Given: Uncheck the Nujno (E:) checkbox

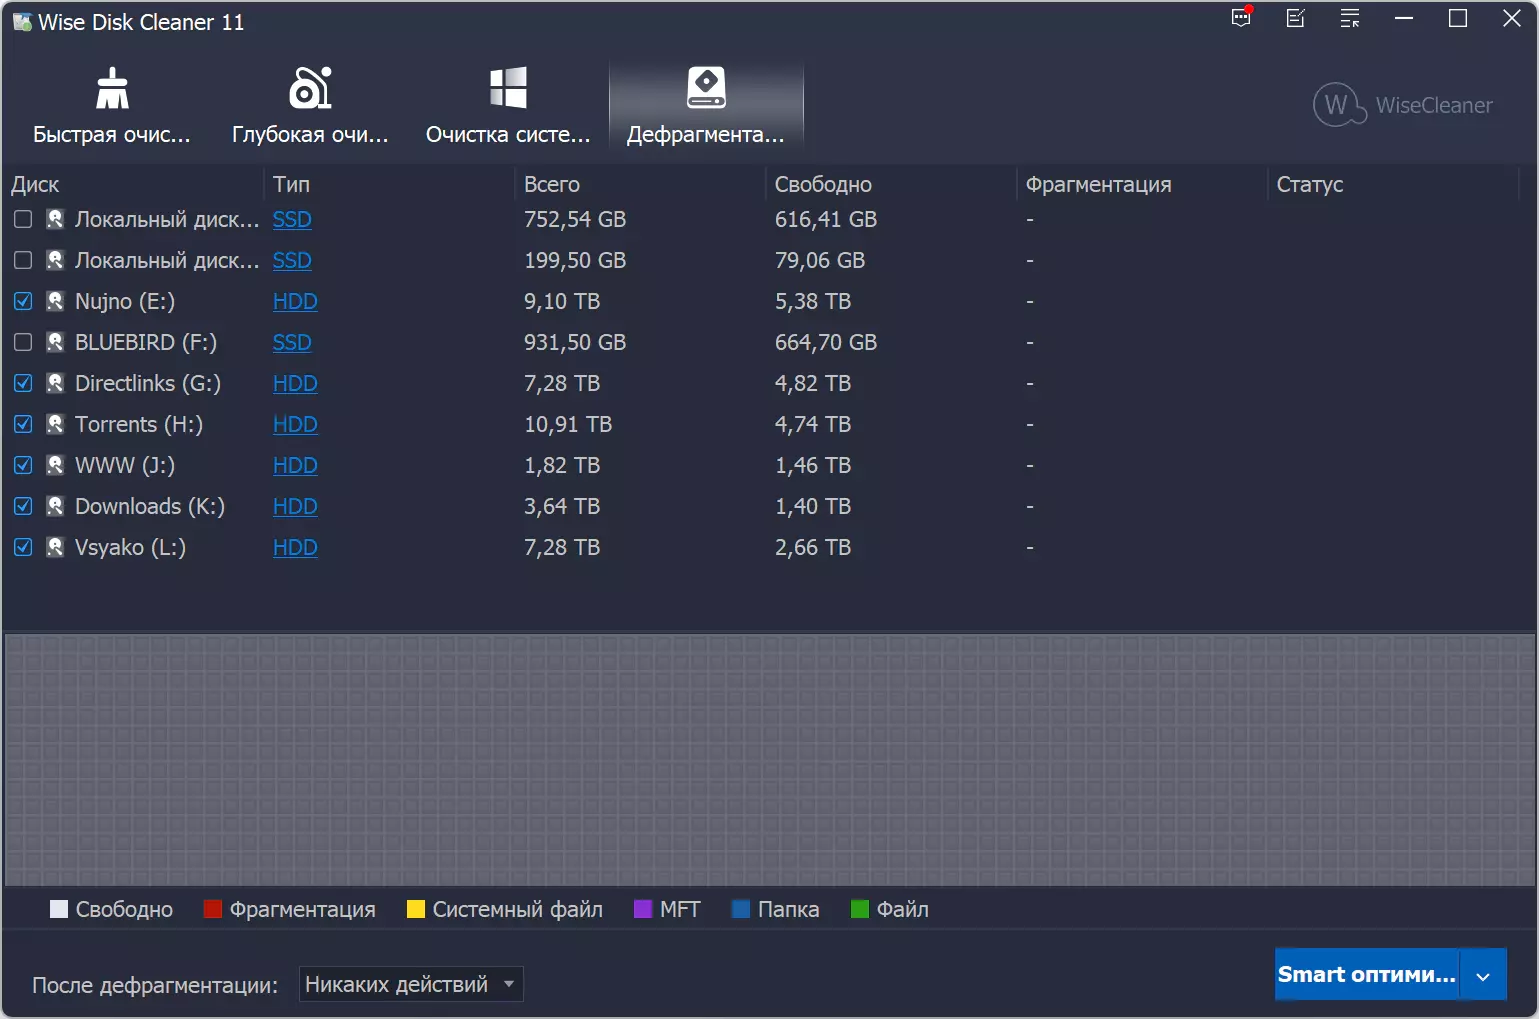Looking at the screenshot, I should [x=23, y=301].
